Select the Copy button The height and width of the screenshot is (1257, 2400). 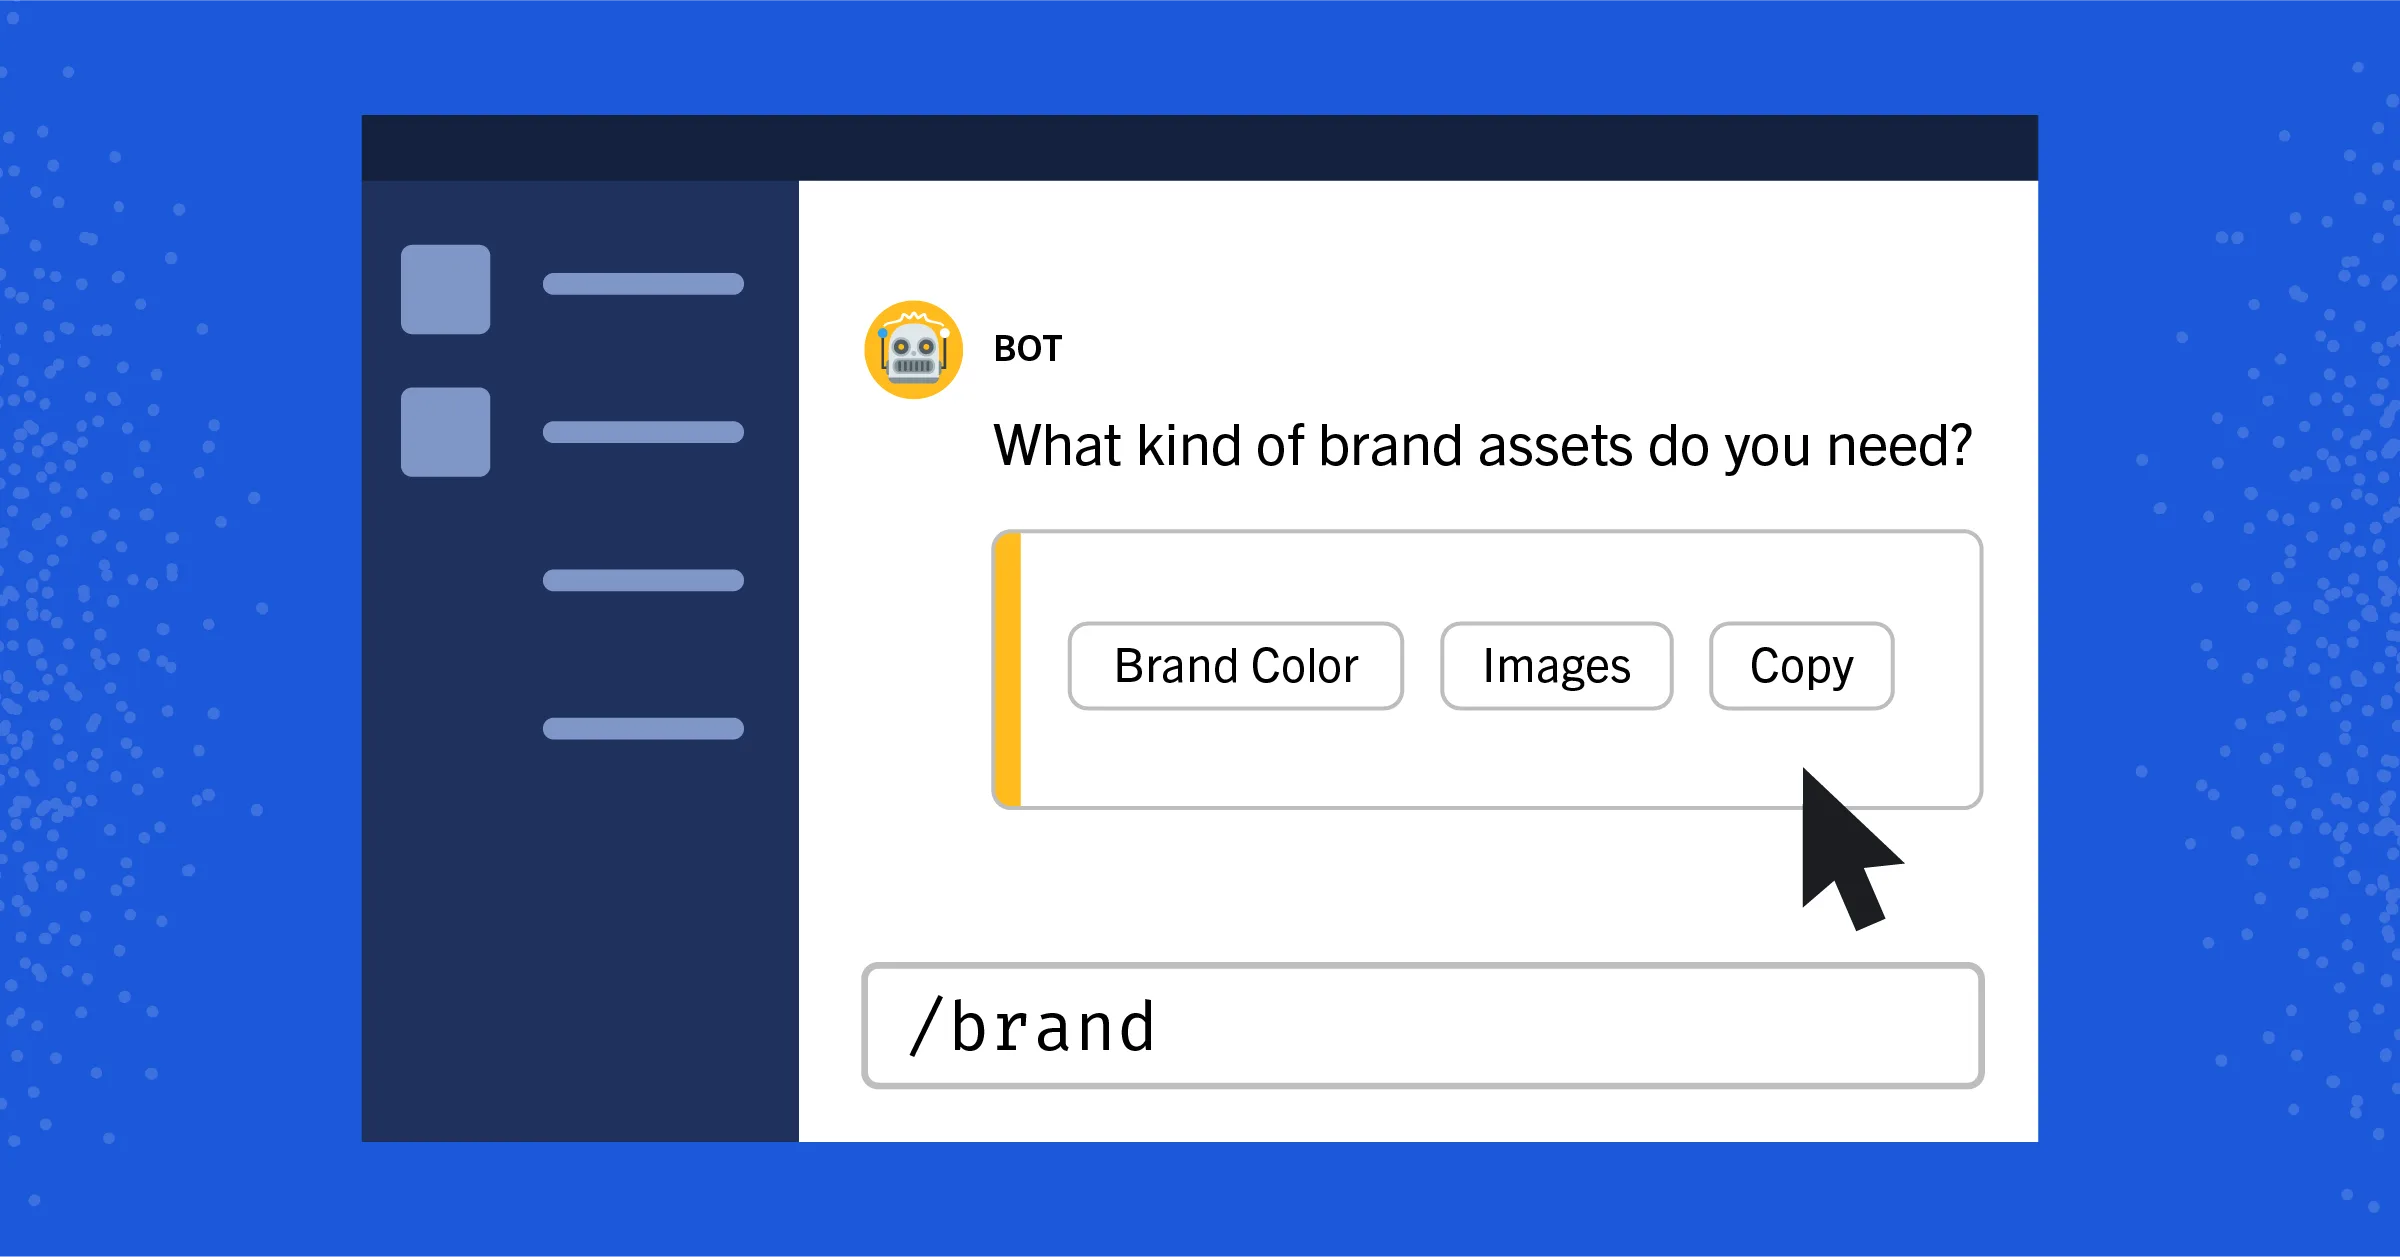1801,666
